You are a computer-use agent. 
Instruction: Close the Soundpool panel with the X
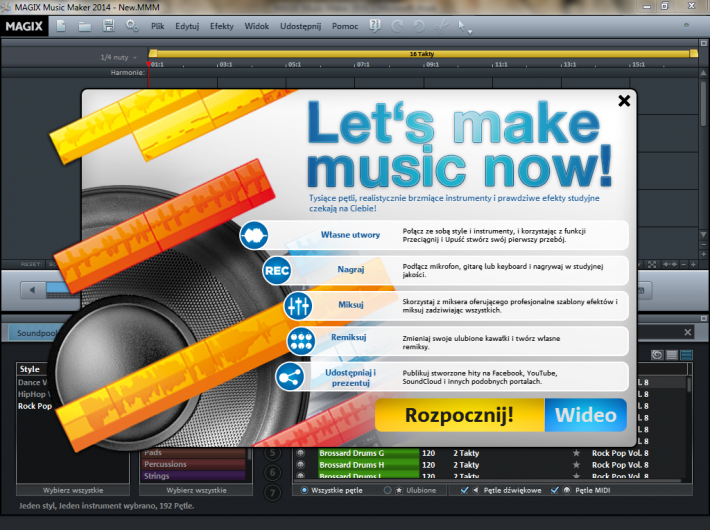(688, 332)
